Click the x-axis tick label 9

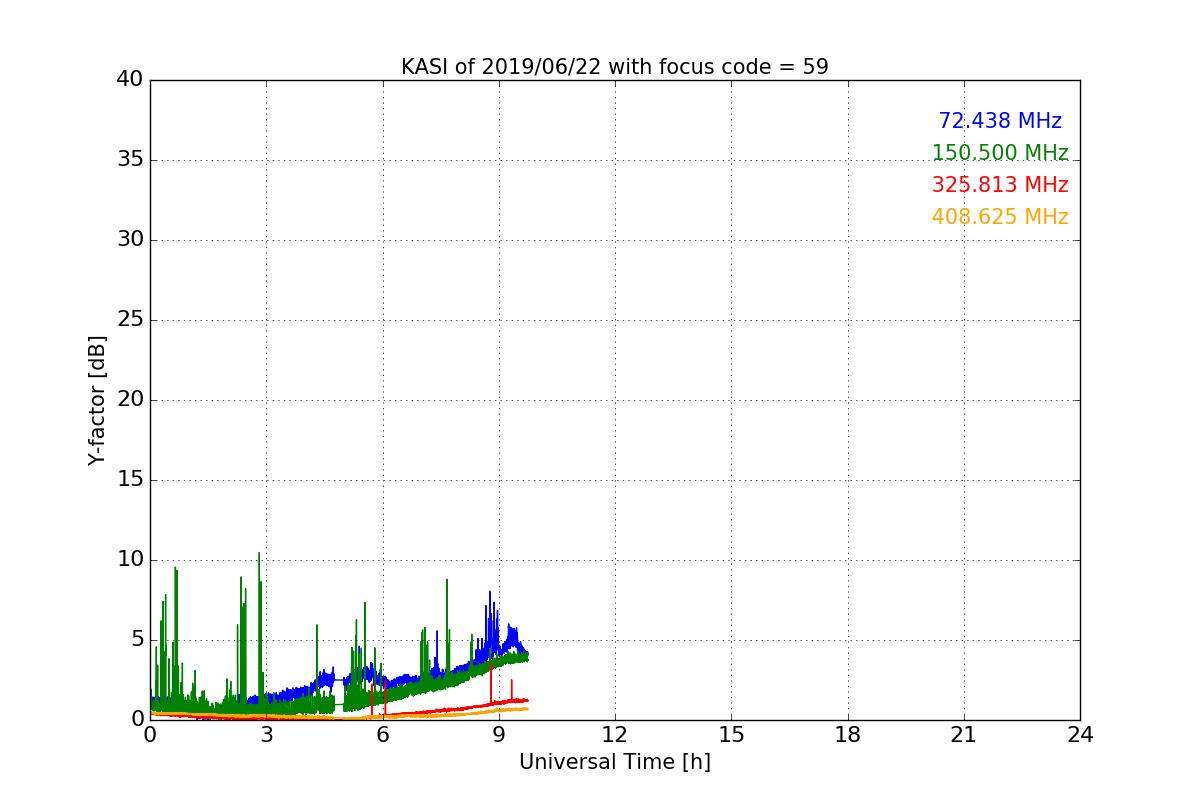pyautogui.click(x=499, y=735)
